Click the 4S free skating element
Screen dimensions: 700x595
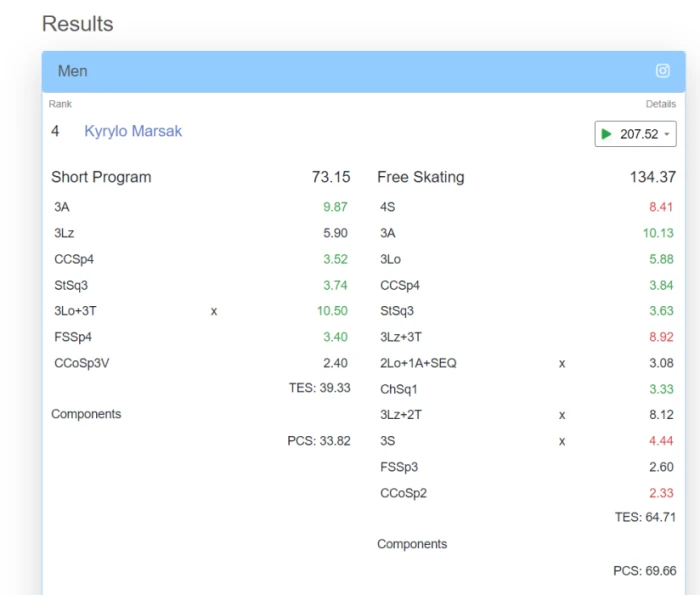click(x=388, y=207)
